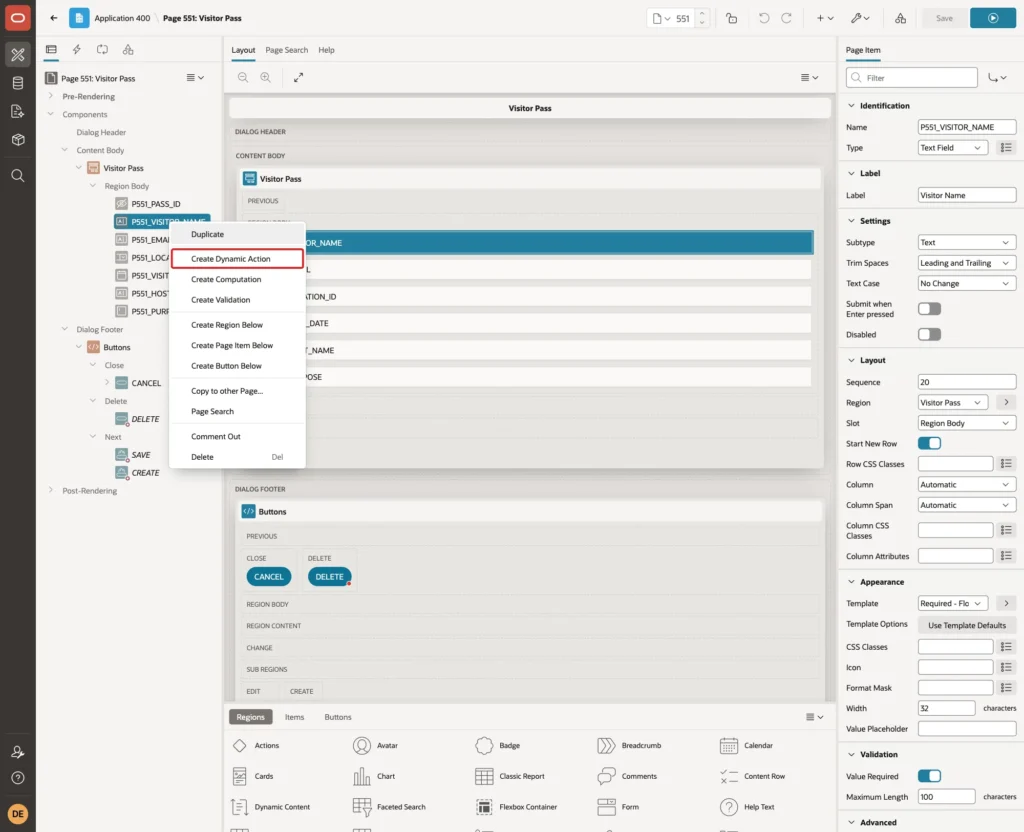Open the App Builder icon in sidebar
The image size is (1024, 832).
tap(18, 55)
